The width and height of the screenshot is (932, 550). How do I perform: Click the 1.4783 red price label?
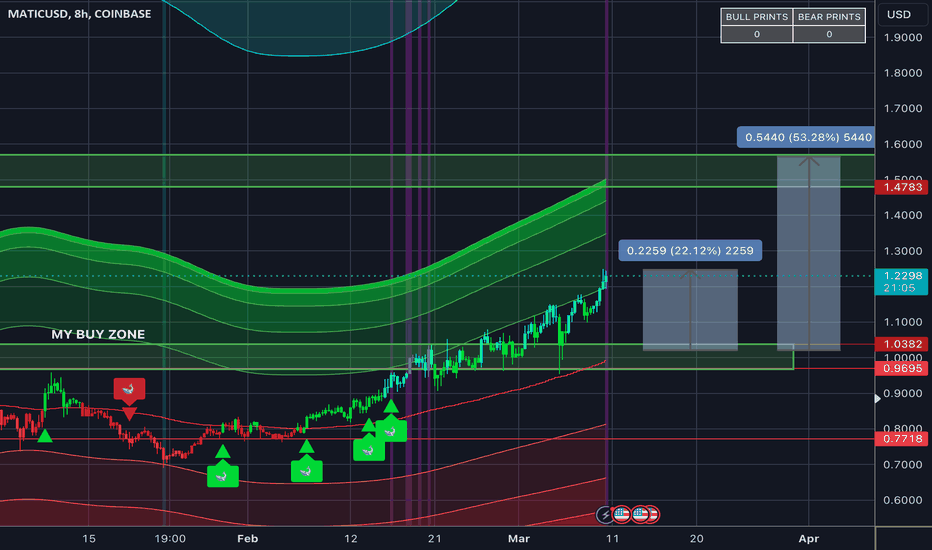point(903,187)
